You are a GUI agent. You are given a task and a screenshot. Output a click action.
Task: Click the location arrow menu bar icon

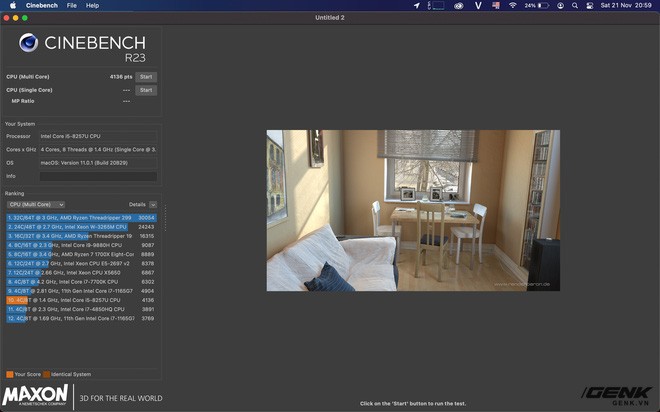point(416,5)
